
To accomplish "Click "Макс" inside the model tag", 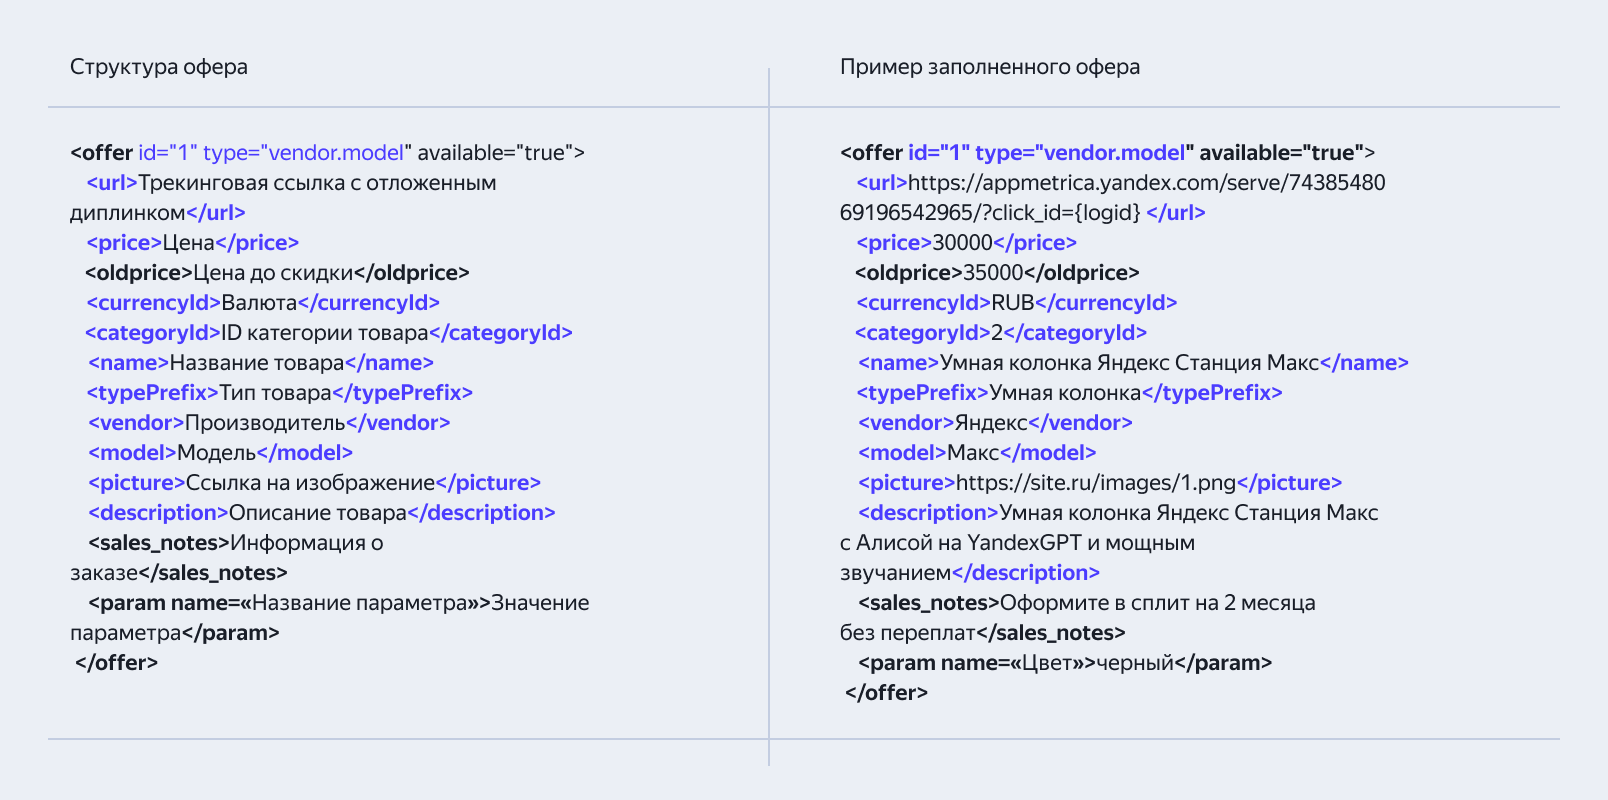I will coord(973,453).
